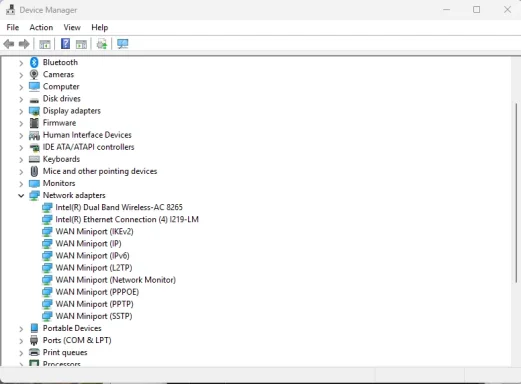
Task: Select Human Interface Devices label
Action: coord(87,135)
